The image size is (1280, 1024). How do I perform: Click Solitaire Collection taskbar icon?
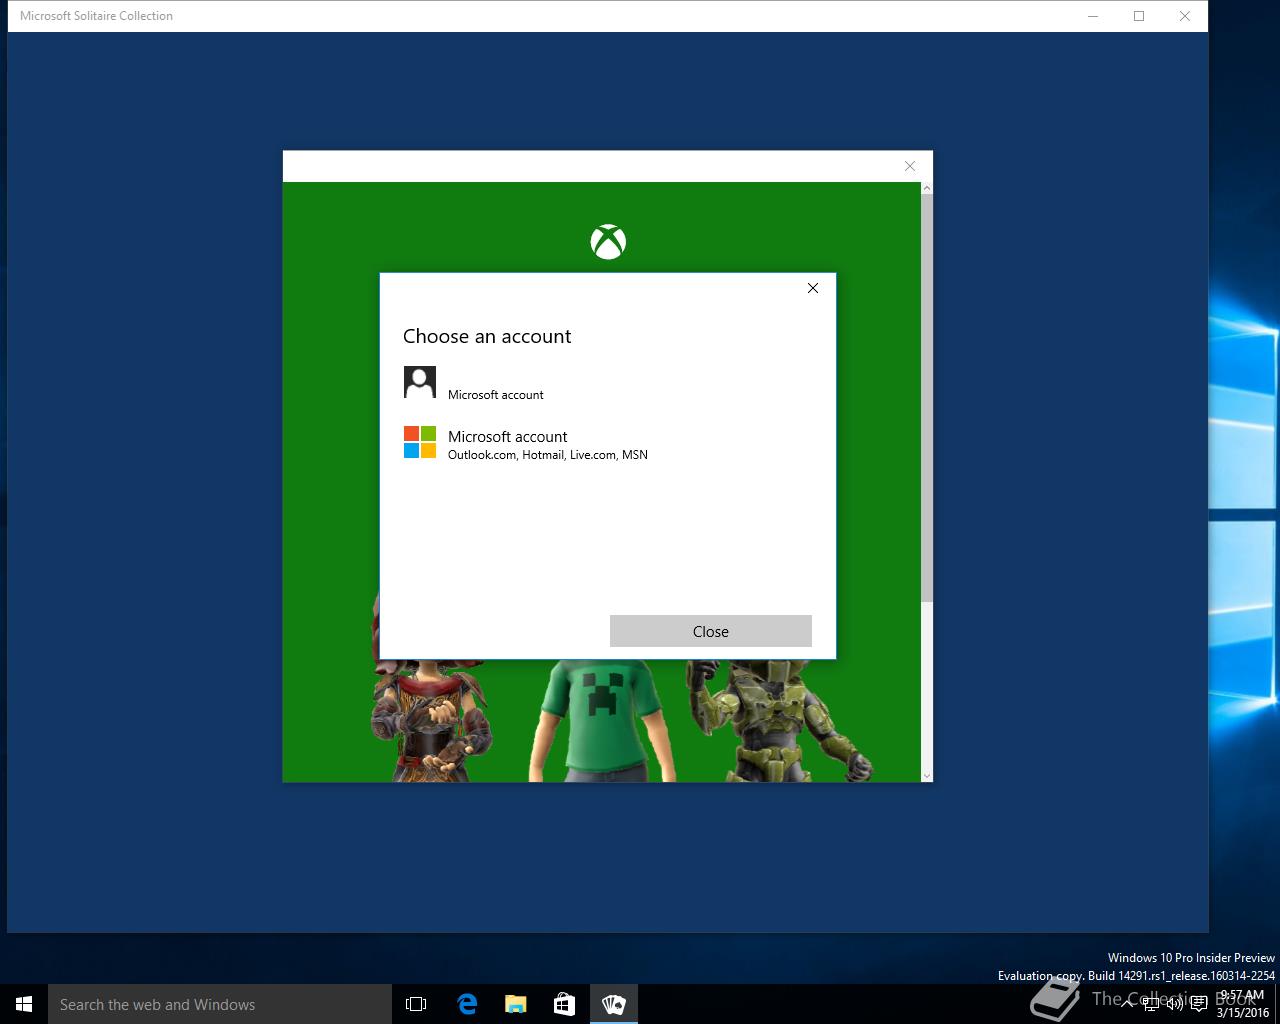(613, 1004)
